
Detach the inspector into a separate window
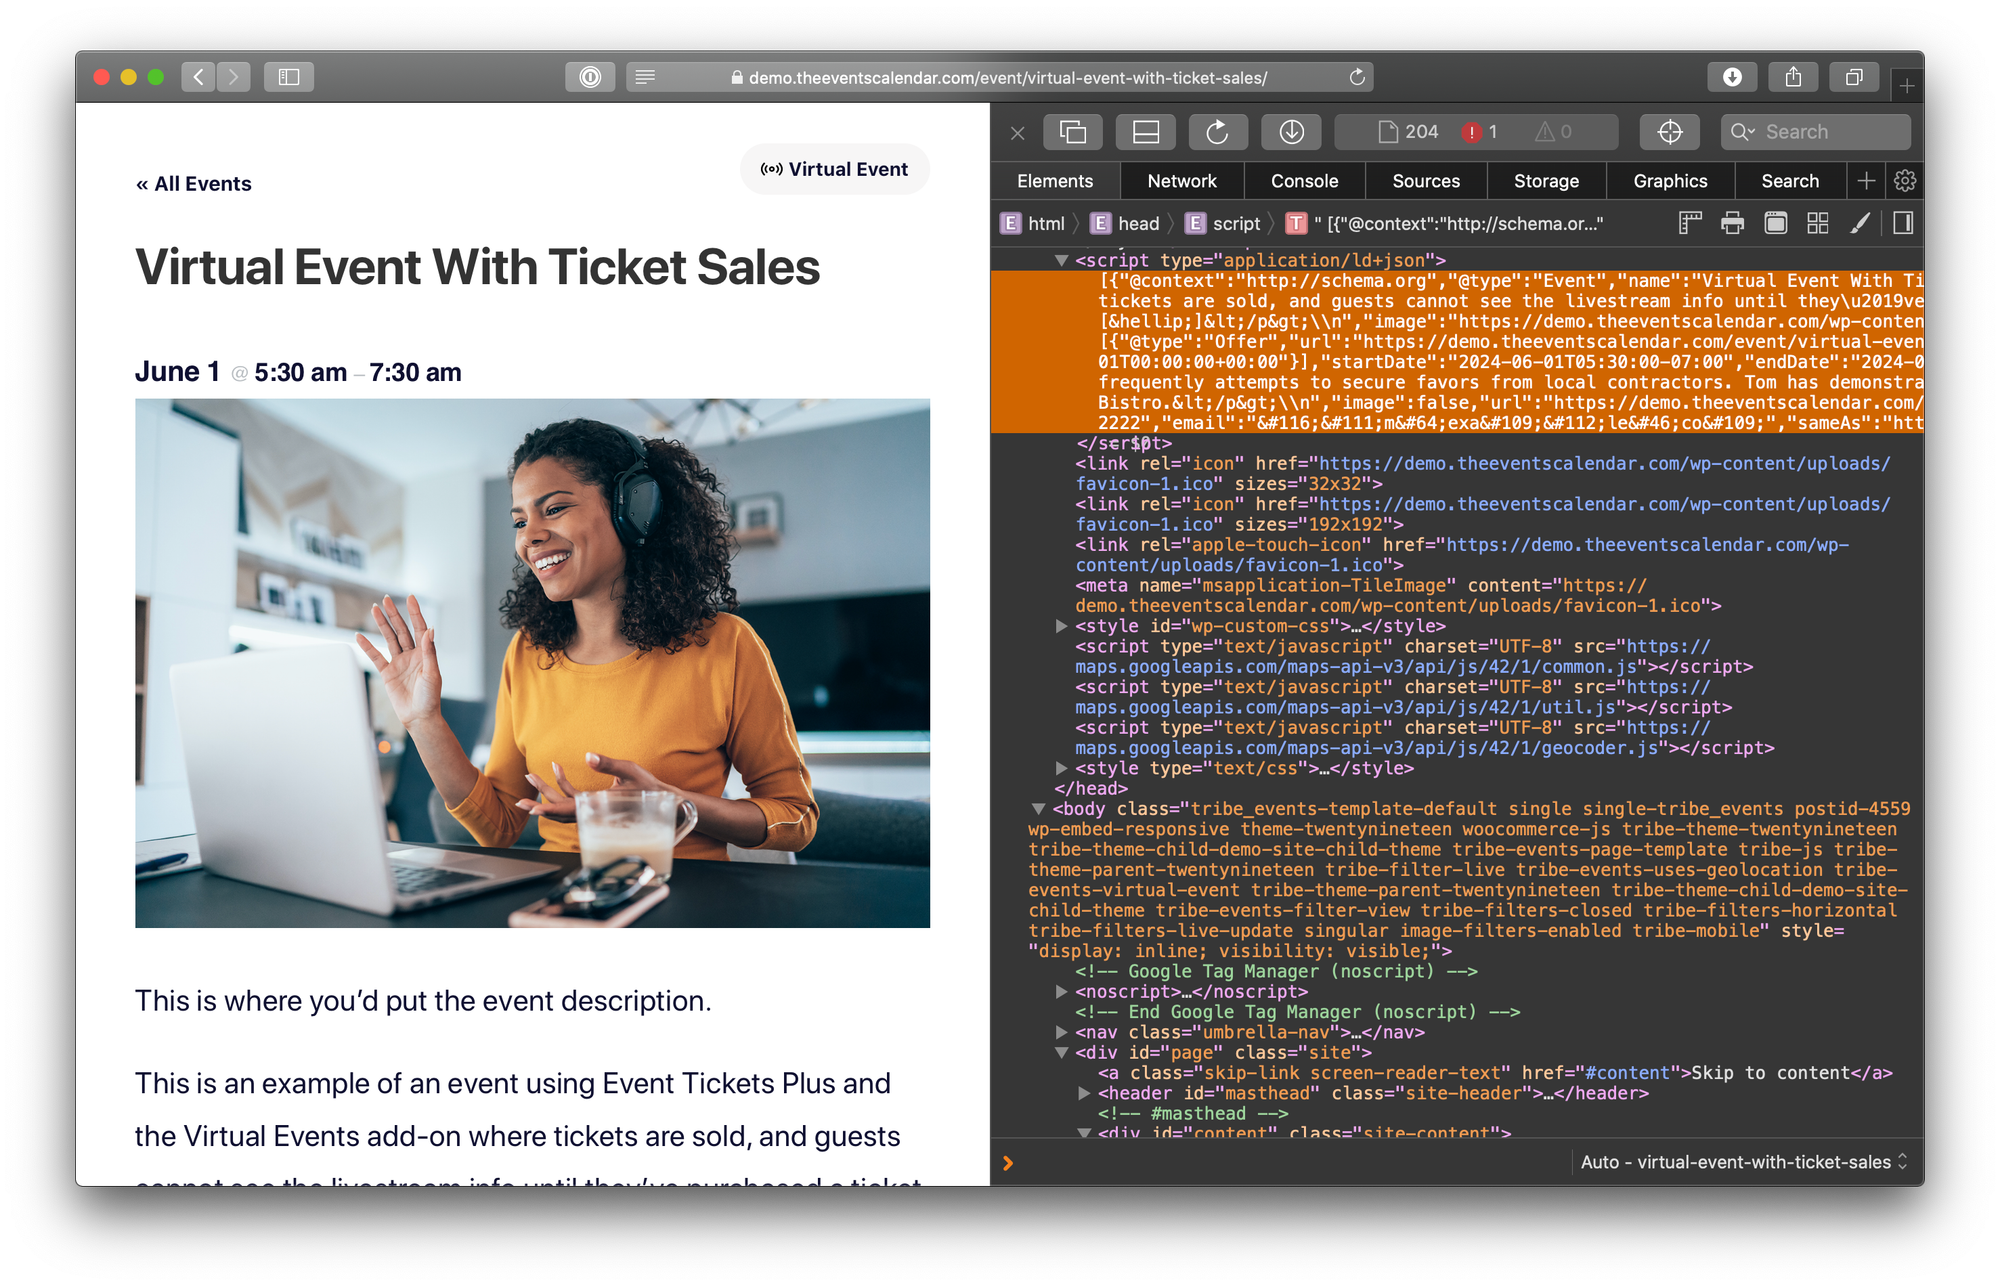point(1072,131)
